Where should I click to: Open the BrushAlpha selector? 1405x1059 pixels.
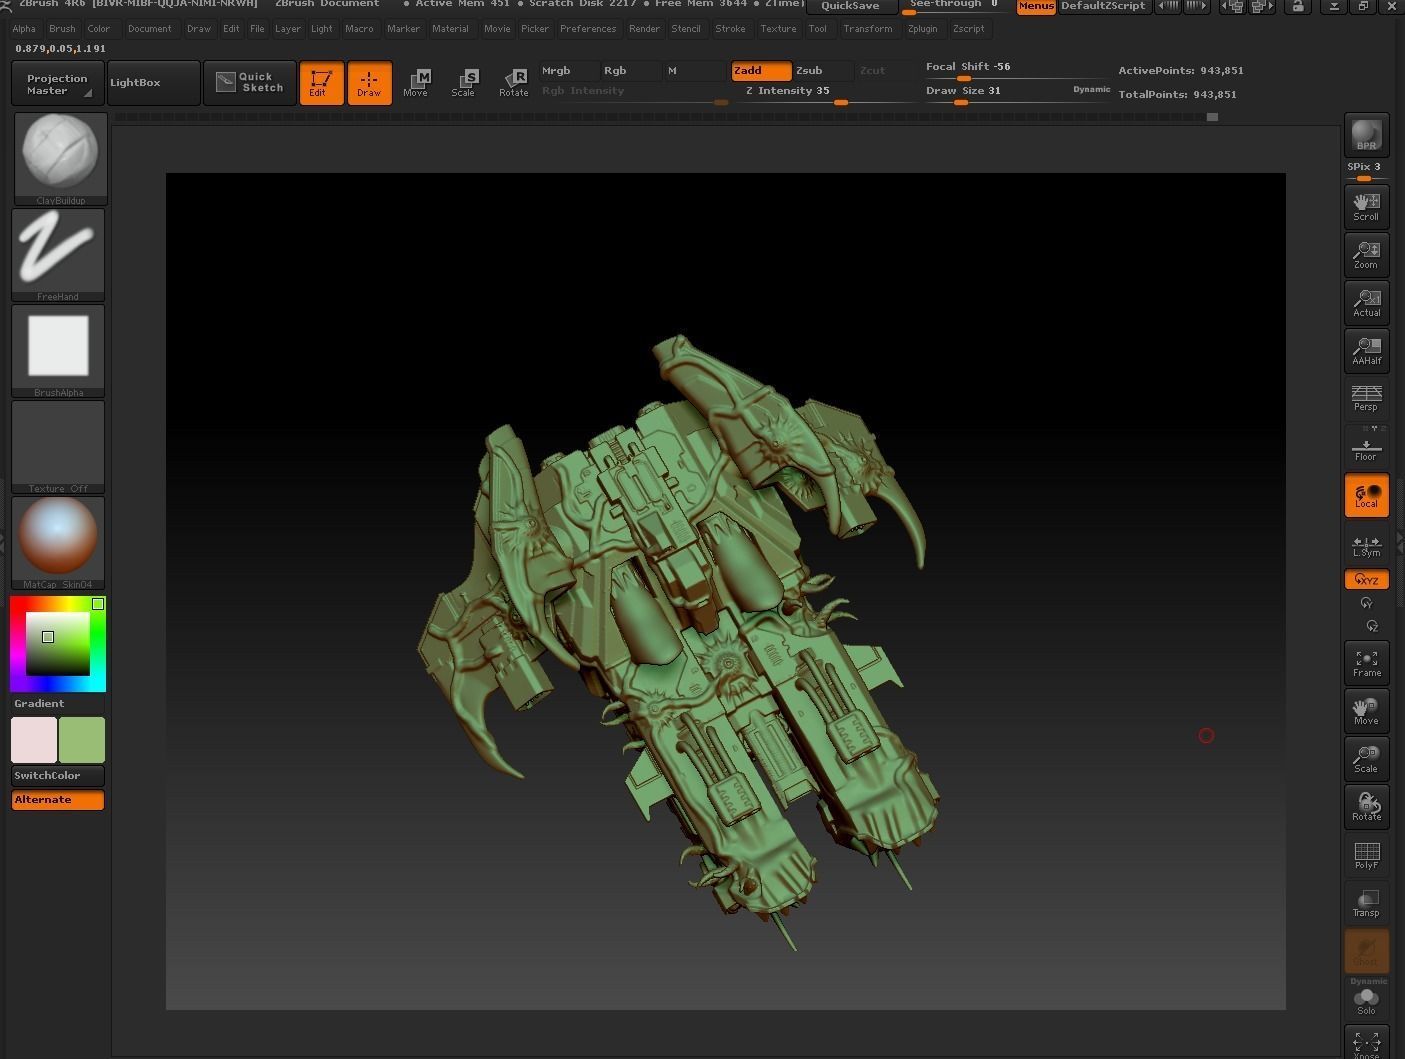pyautogui.click(x=59, y=351)
